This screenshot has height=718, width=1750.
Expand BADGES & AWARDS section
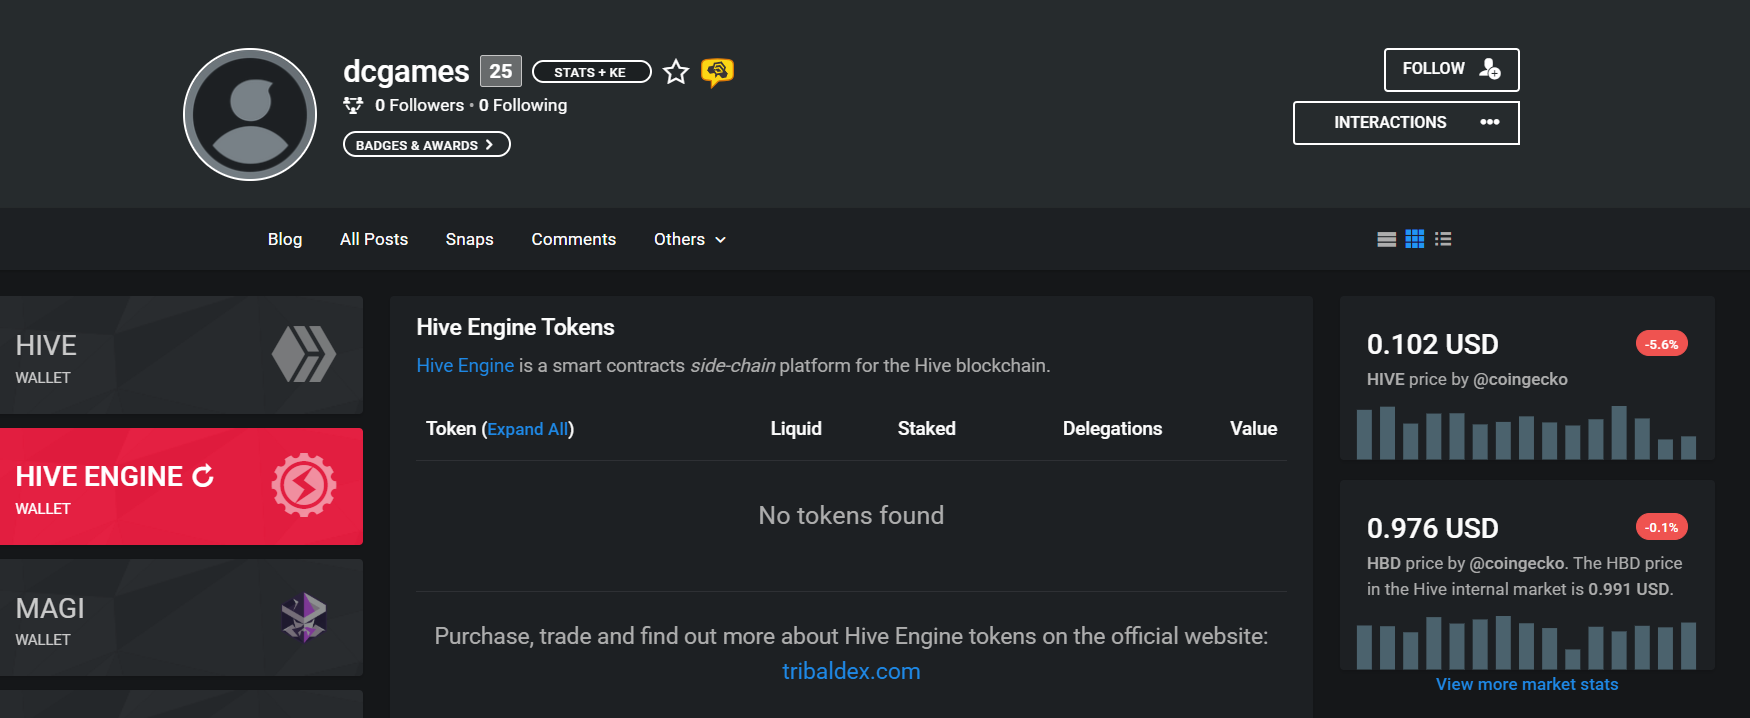(426, 145)
